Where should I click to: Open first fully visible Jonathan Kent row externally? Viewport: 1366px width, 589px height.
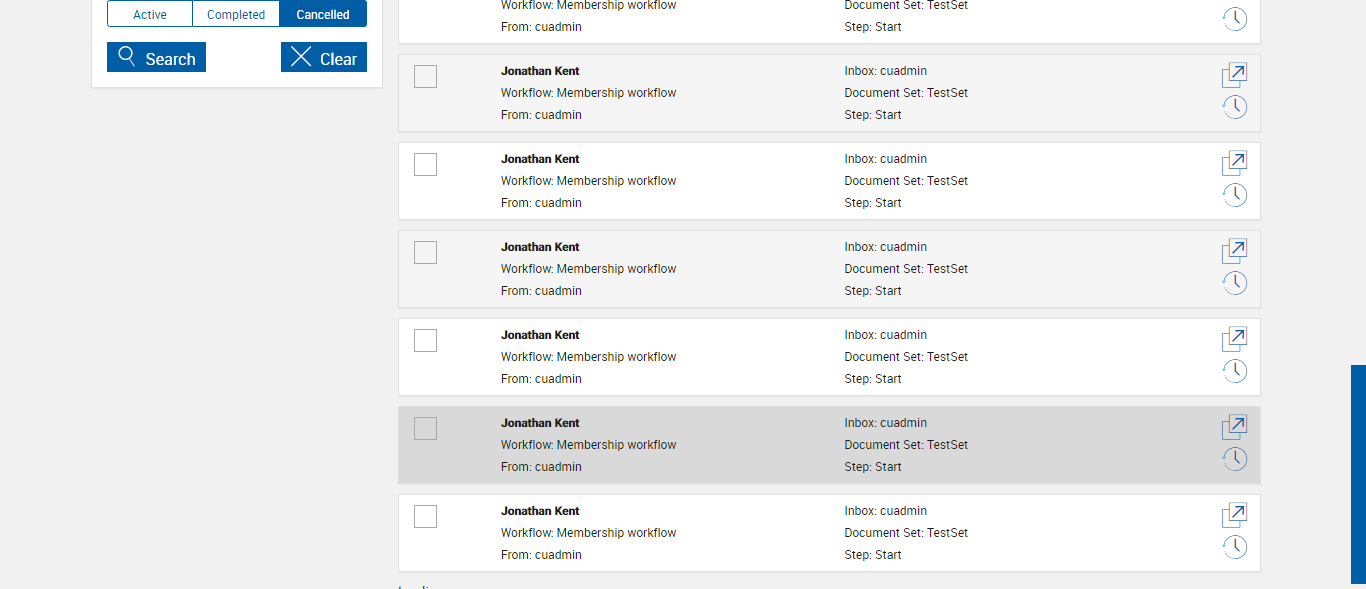click(x=1235, y=75)
